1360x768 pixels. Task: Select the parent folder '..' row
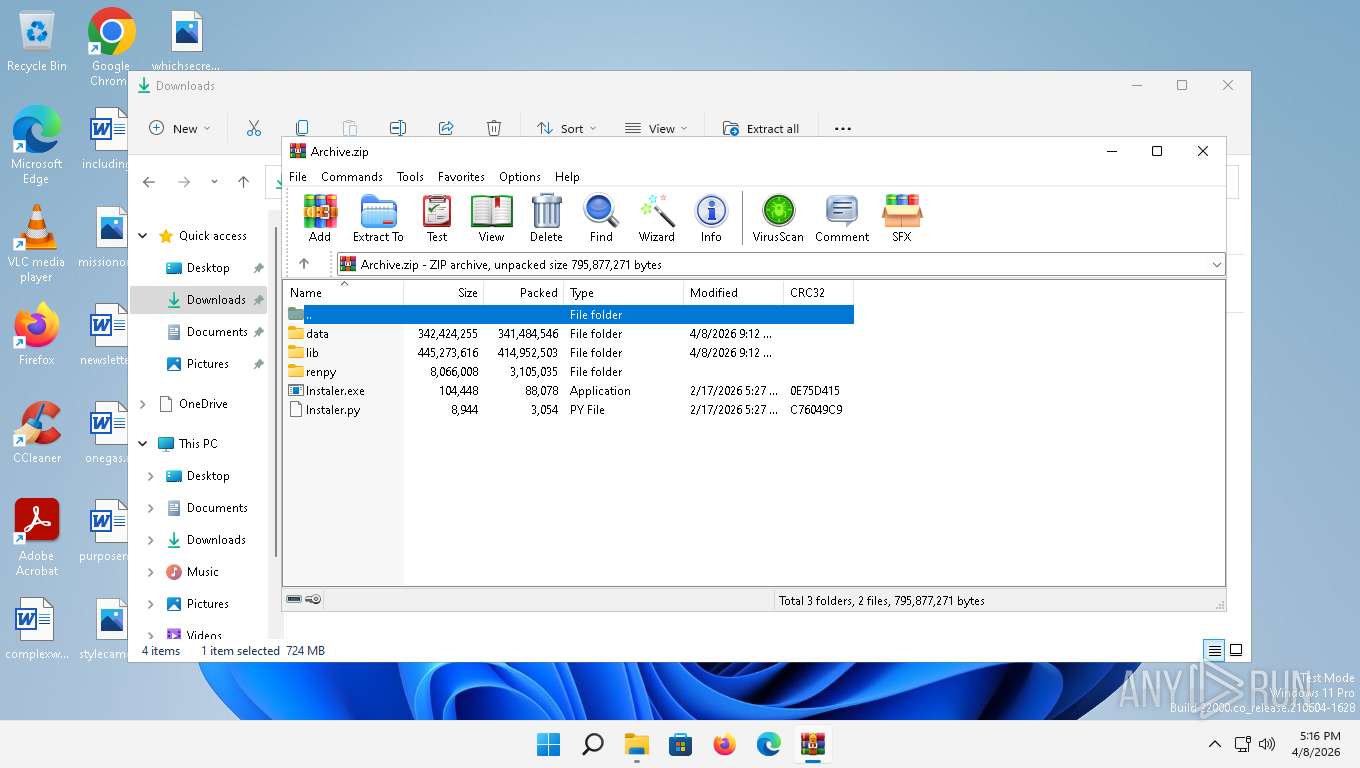pos(569,315)
